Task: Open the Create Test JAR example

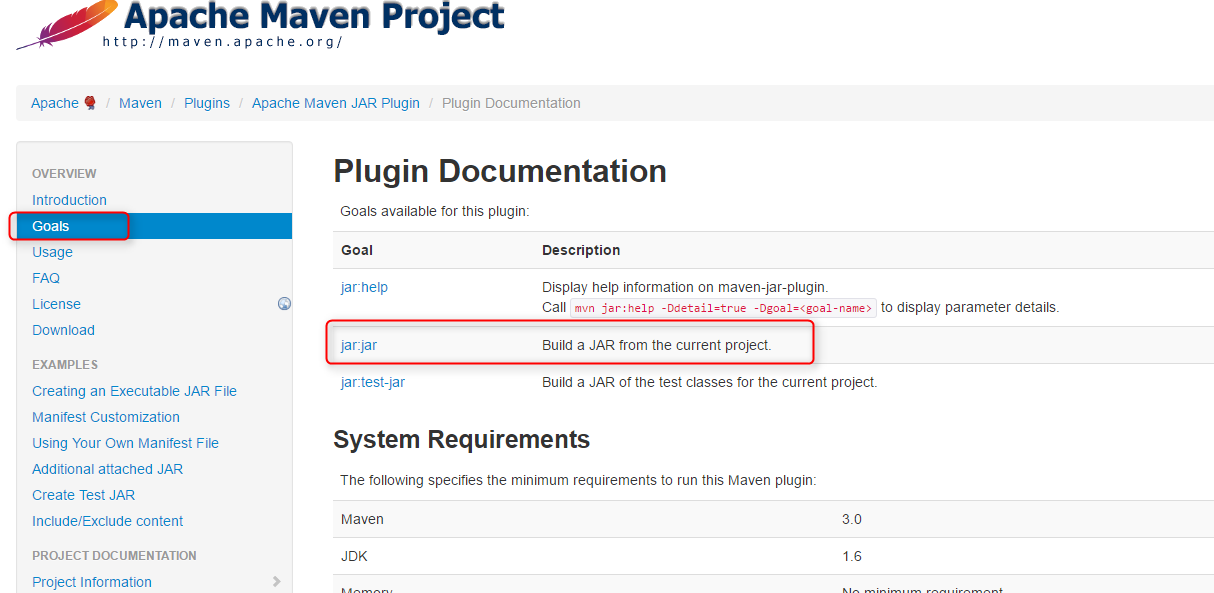Action: pos(83,495)
